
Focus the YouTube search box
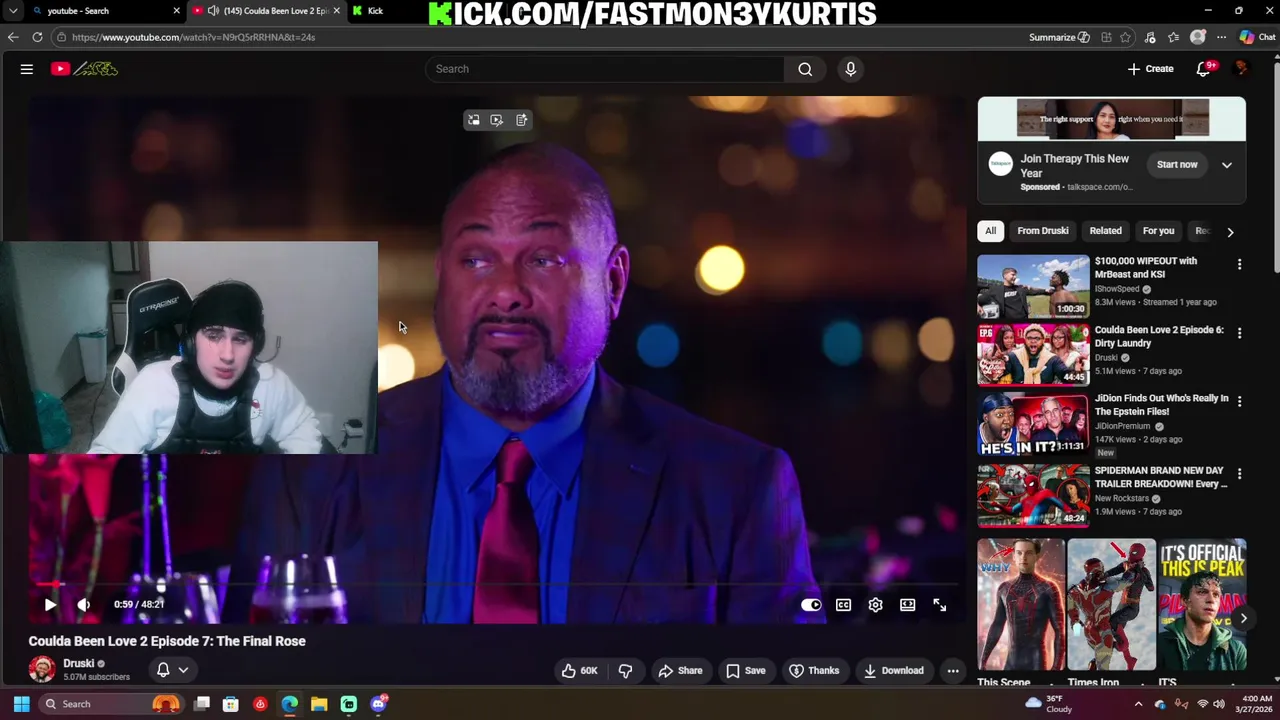point(605,69)
